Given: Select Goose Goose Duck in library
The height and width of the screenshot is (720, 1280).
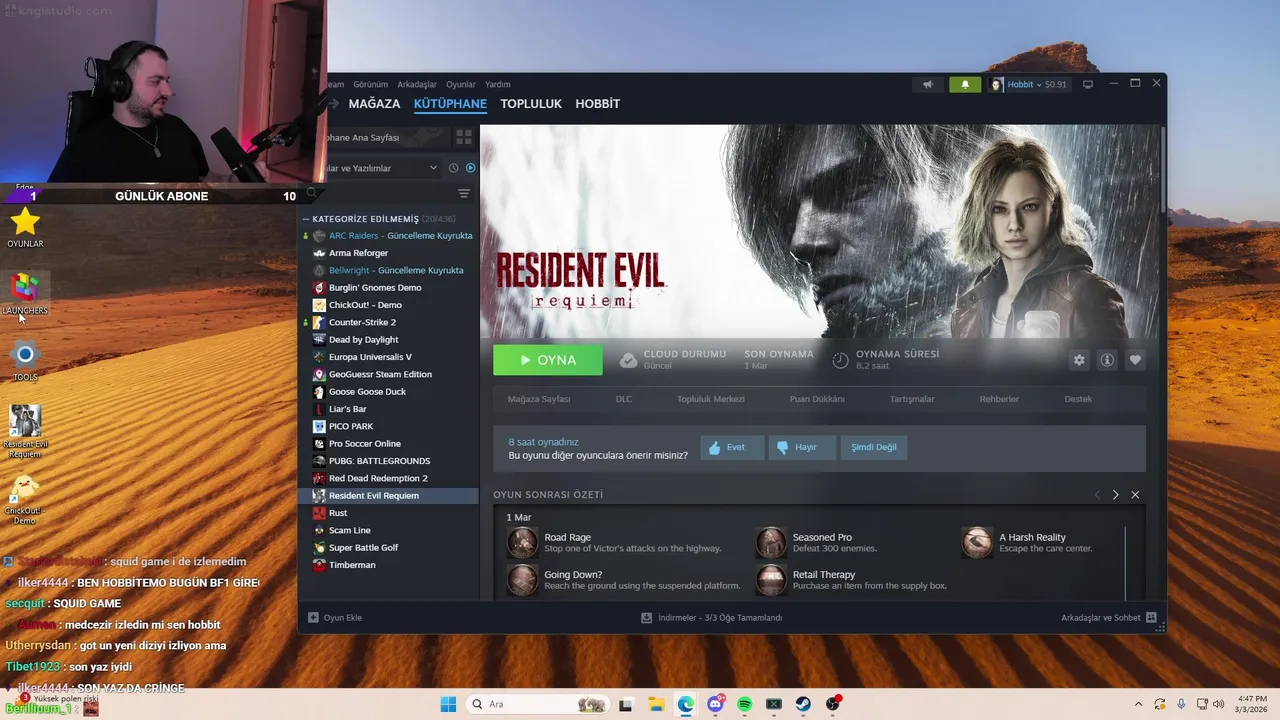Looking at the screenshot, I should click(x=390, y=392).
